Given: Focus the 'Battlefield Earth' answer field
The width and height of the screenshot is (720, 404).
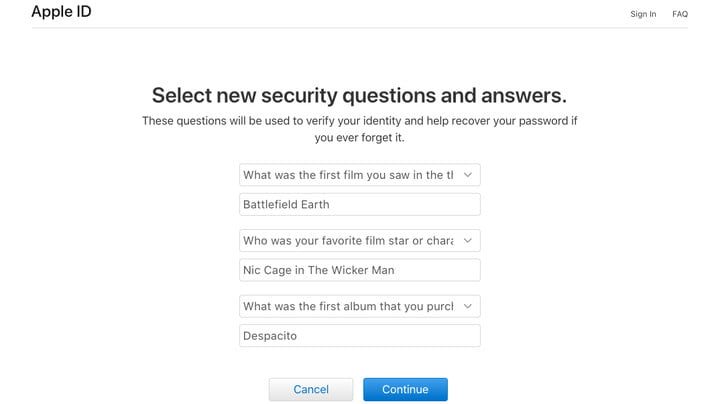Looking at the screenshot, I should tap(360, 205).
